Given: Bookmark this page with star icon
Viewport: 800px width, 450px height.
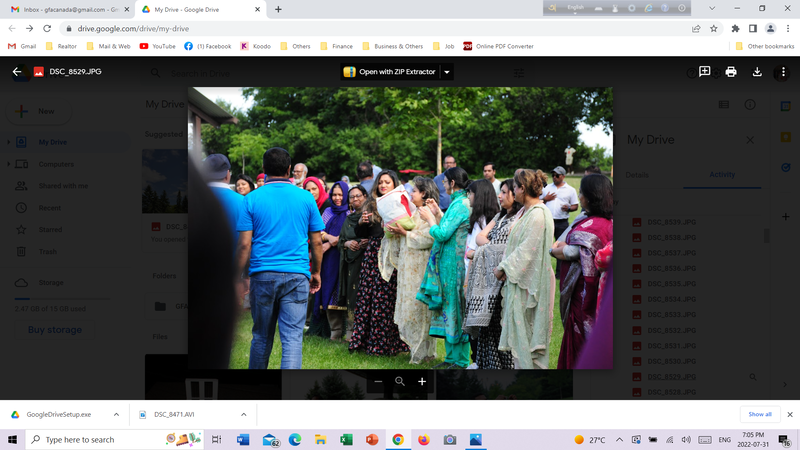Looking at the screenshot, I should pos(714,29).
